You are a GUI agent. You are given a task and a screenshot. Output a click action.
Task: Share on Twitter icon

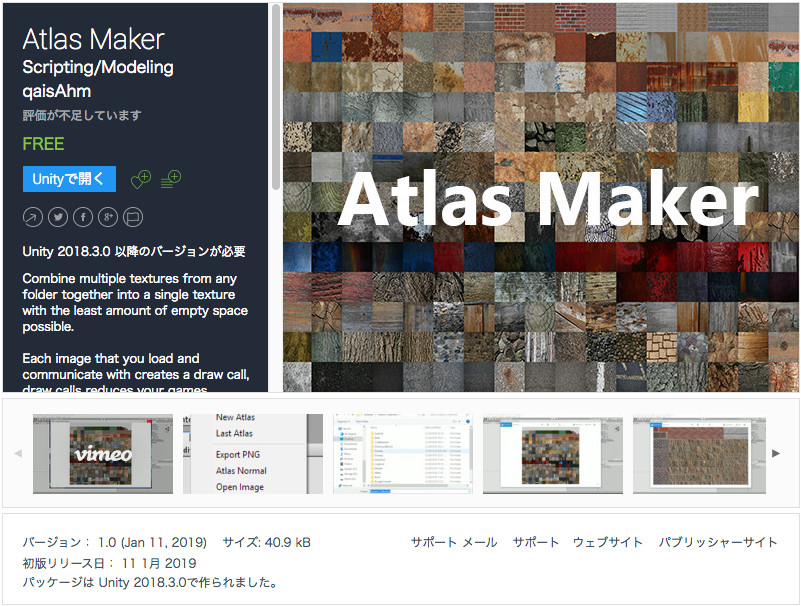[58, 217]
